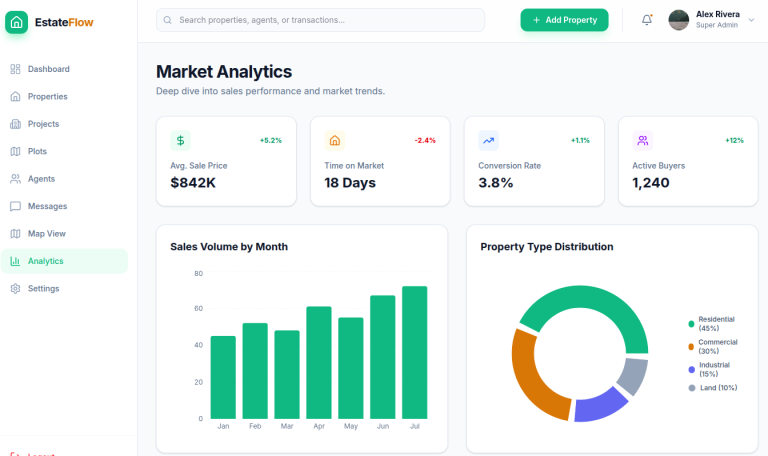Click the Map View sidebar icon
This screenshot has width=768, height=456.
tap(15, 234)
